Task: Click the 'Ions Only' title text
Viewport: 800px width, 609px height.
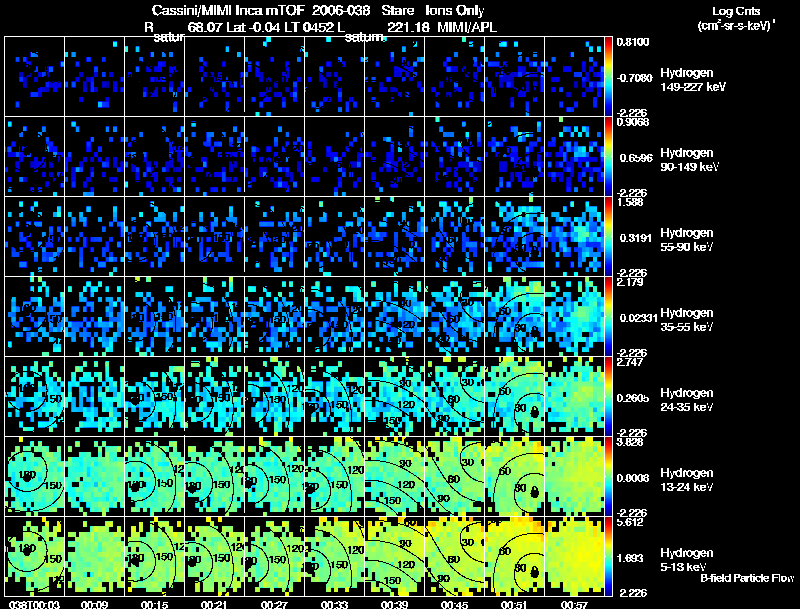Action: (x=455, y=11)
